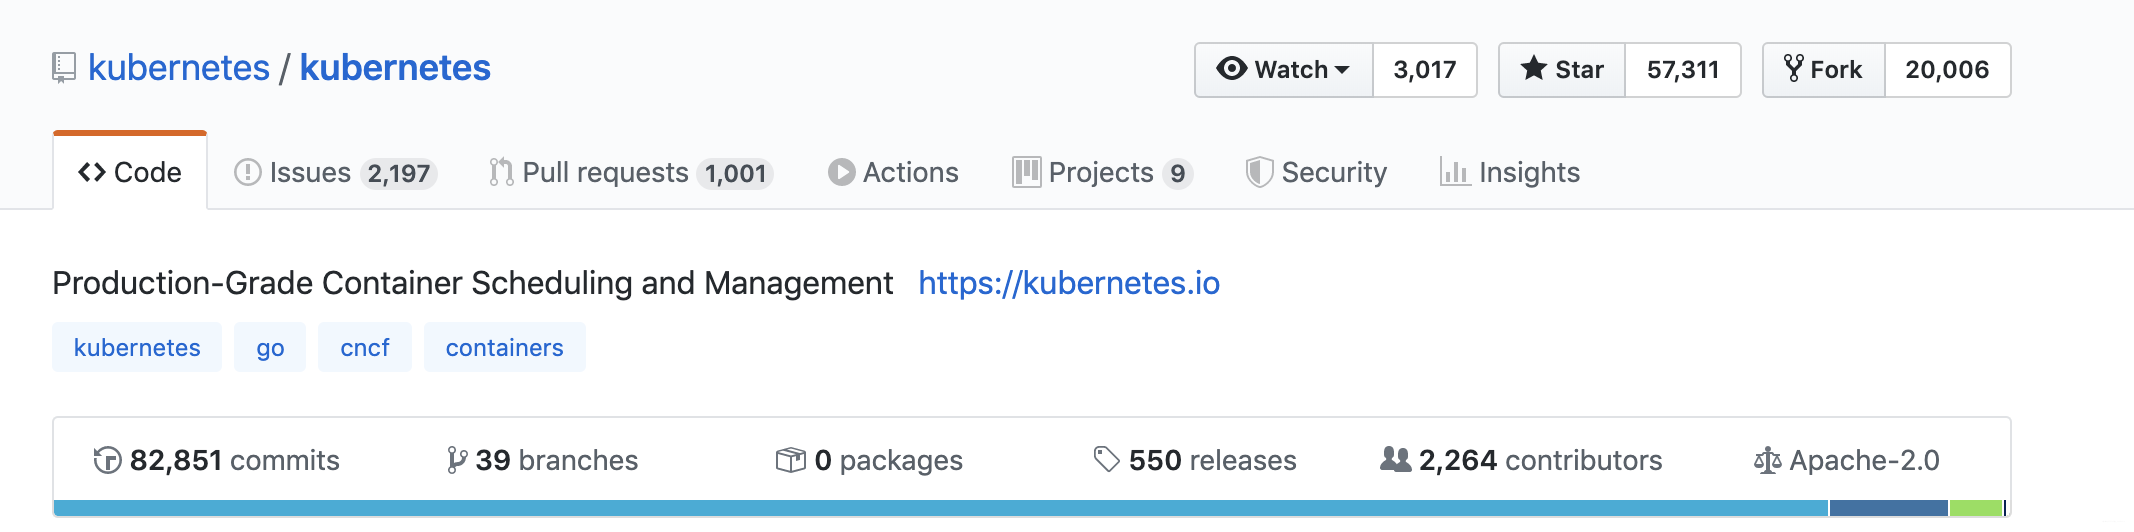Open the Projects tab
Viewport: 2134px width, 532px height.
[1101, 172]
